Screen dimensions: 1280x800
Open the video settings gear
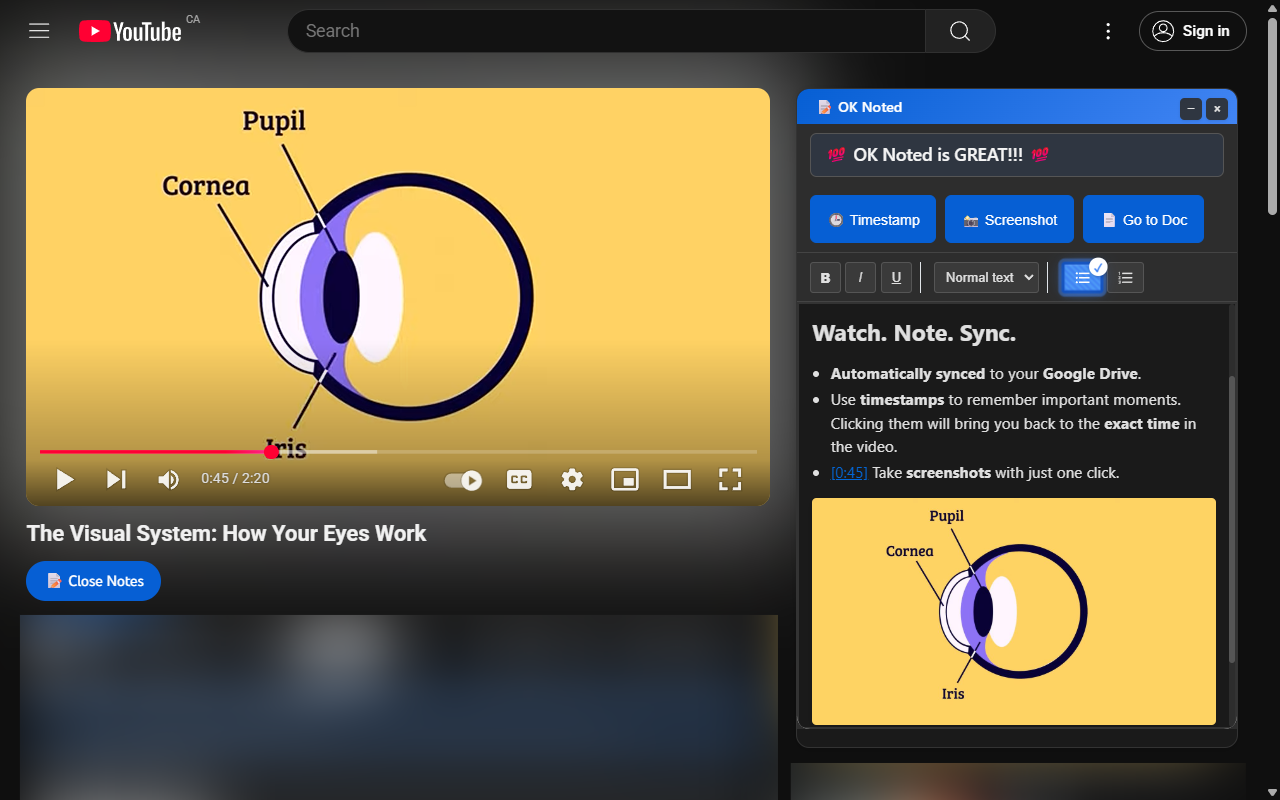point(572,480)
